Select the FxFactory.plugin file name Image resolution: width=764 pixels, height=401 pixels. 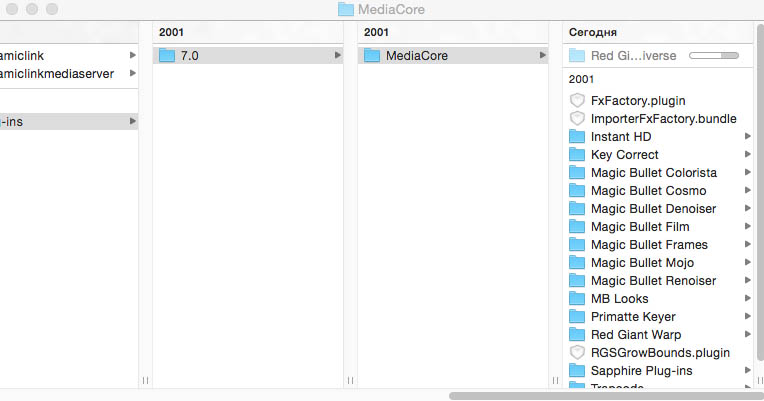pos(638,101)
